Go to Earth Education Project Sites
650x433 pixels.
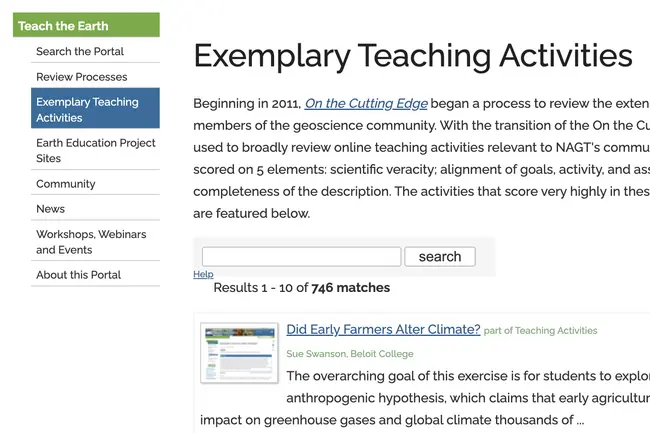95,150
